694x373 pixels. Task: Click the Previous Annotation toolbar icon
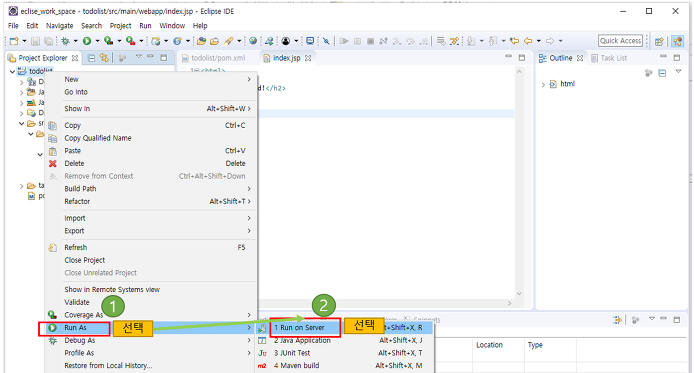tap(493, 41)
